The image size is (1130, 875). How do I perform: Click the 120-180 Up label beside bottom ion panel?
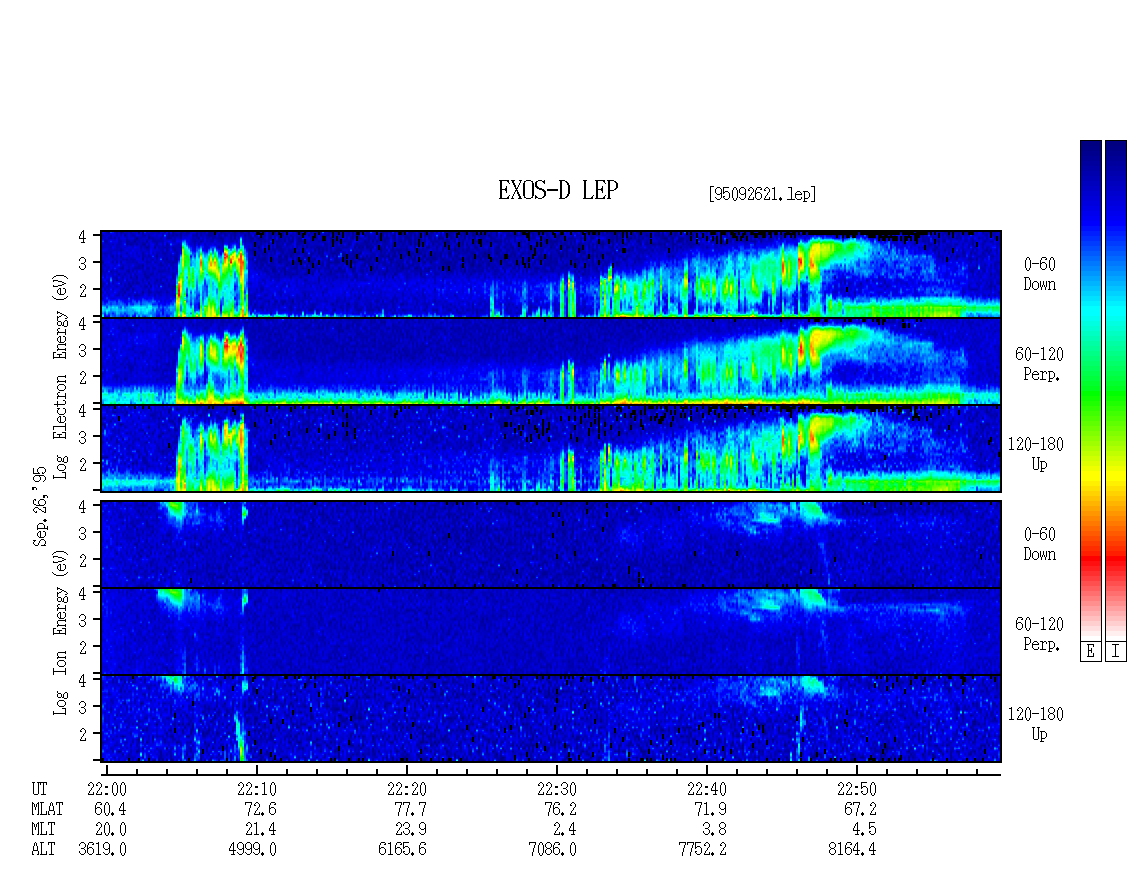[1036, 724]
